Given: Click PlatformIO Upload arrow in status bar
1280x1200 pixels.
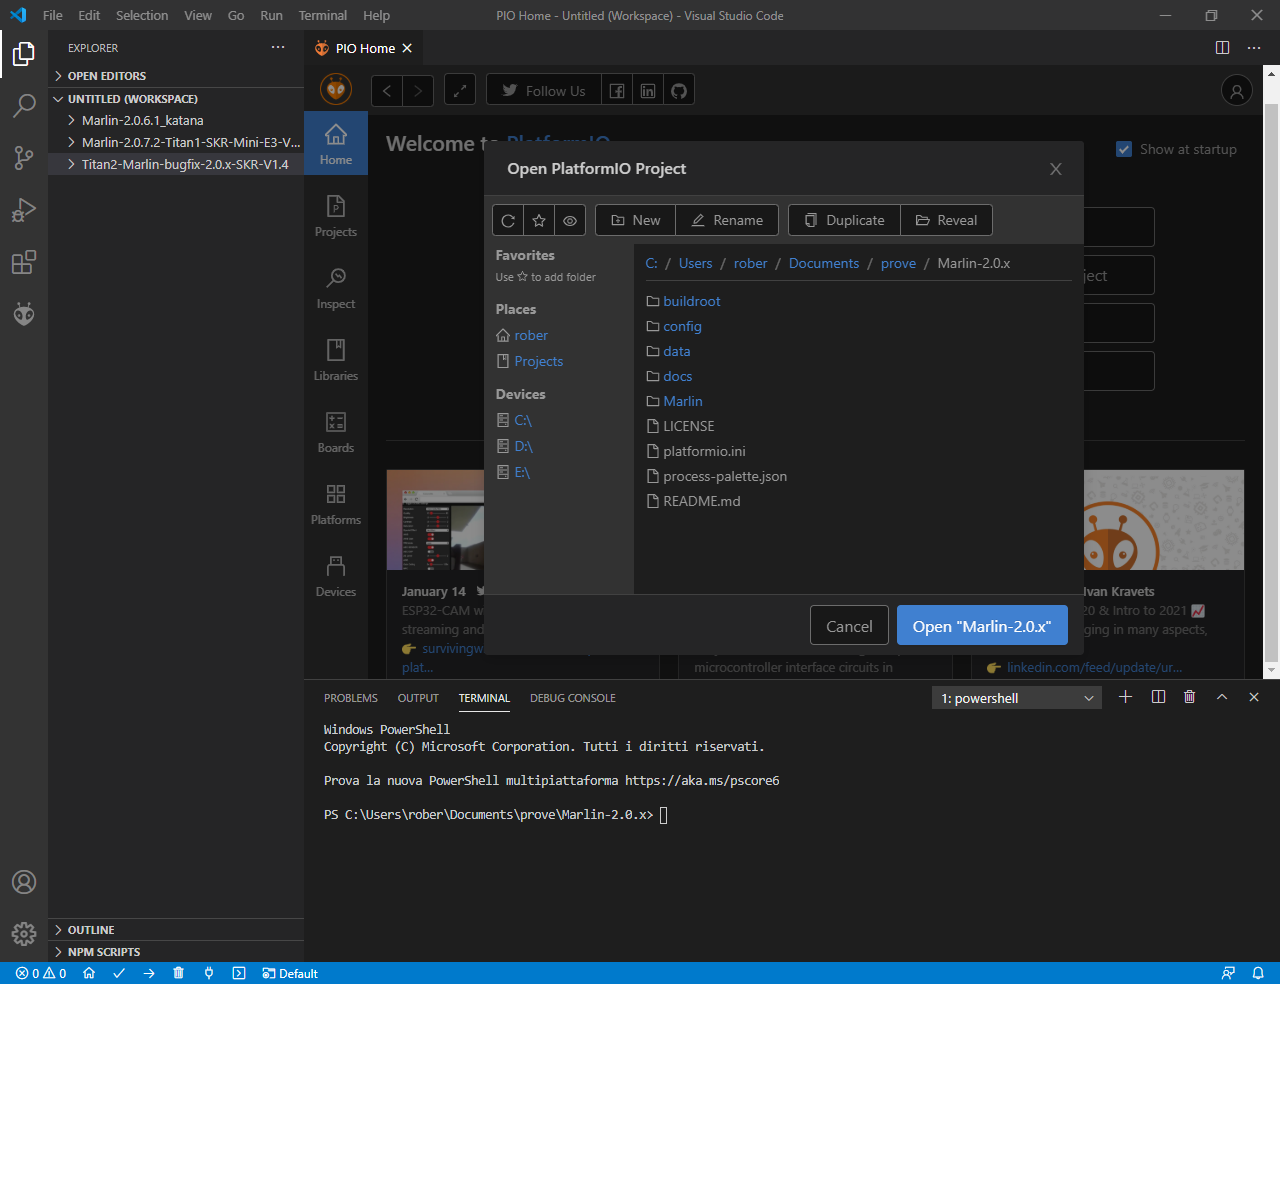Looking at the screenshot, I should click(x=149, y=973).
